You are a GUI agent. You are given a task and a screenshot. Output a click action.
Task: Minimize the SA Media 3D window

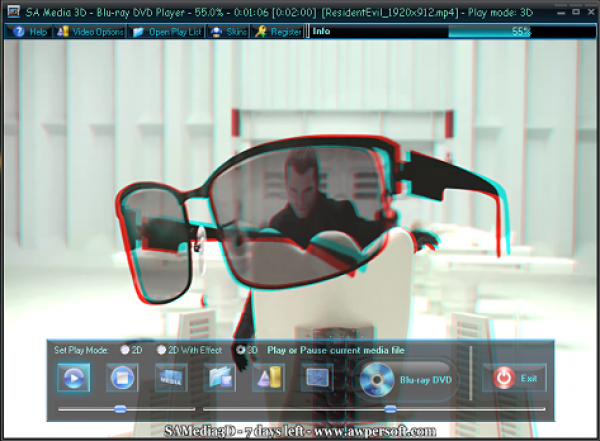pyautogui.click(x=561, y=12)
